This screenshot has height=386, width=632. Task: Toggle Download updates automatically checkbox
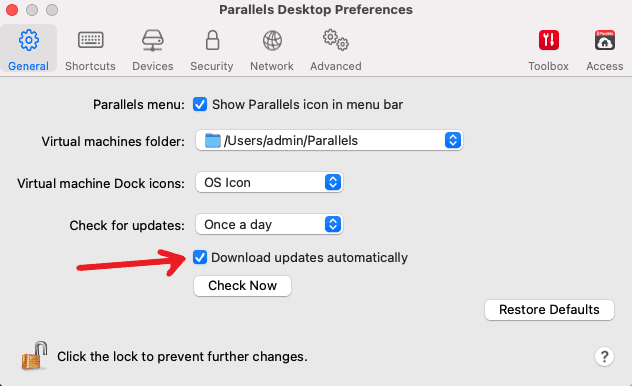(200, 257)
